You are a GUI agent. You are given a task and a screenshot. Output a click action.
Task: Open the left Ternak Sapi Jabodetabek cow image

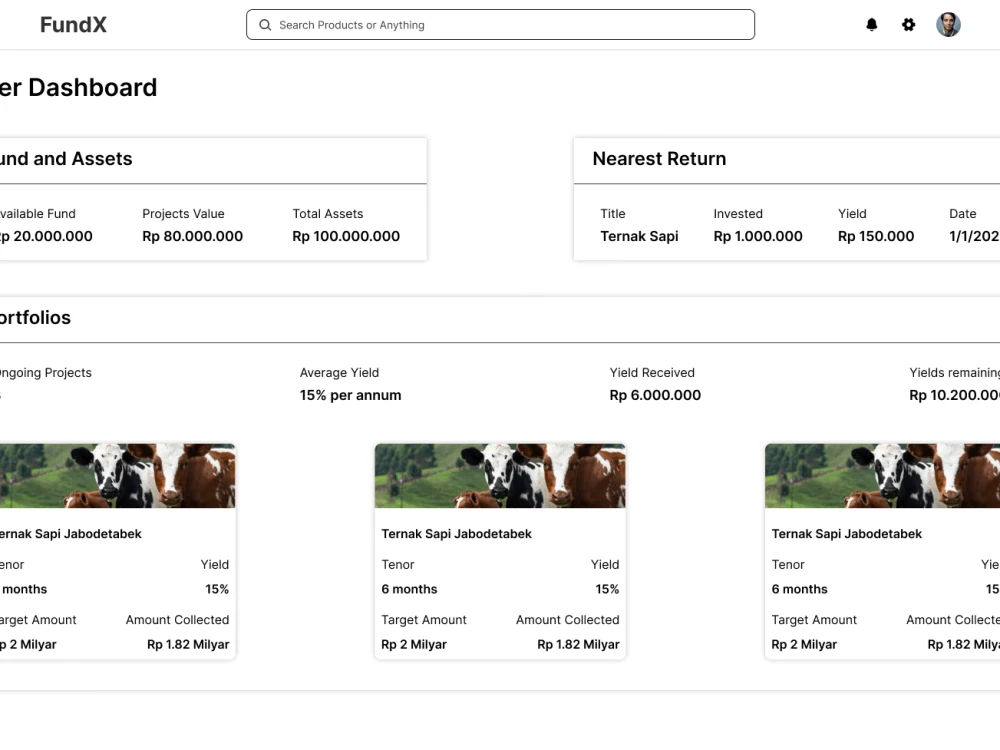[x=117, y=476]
